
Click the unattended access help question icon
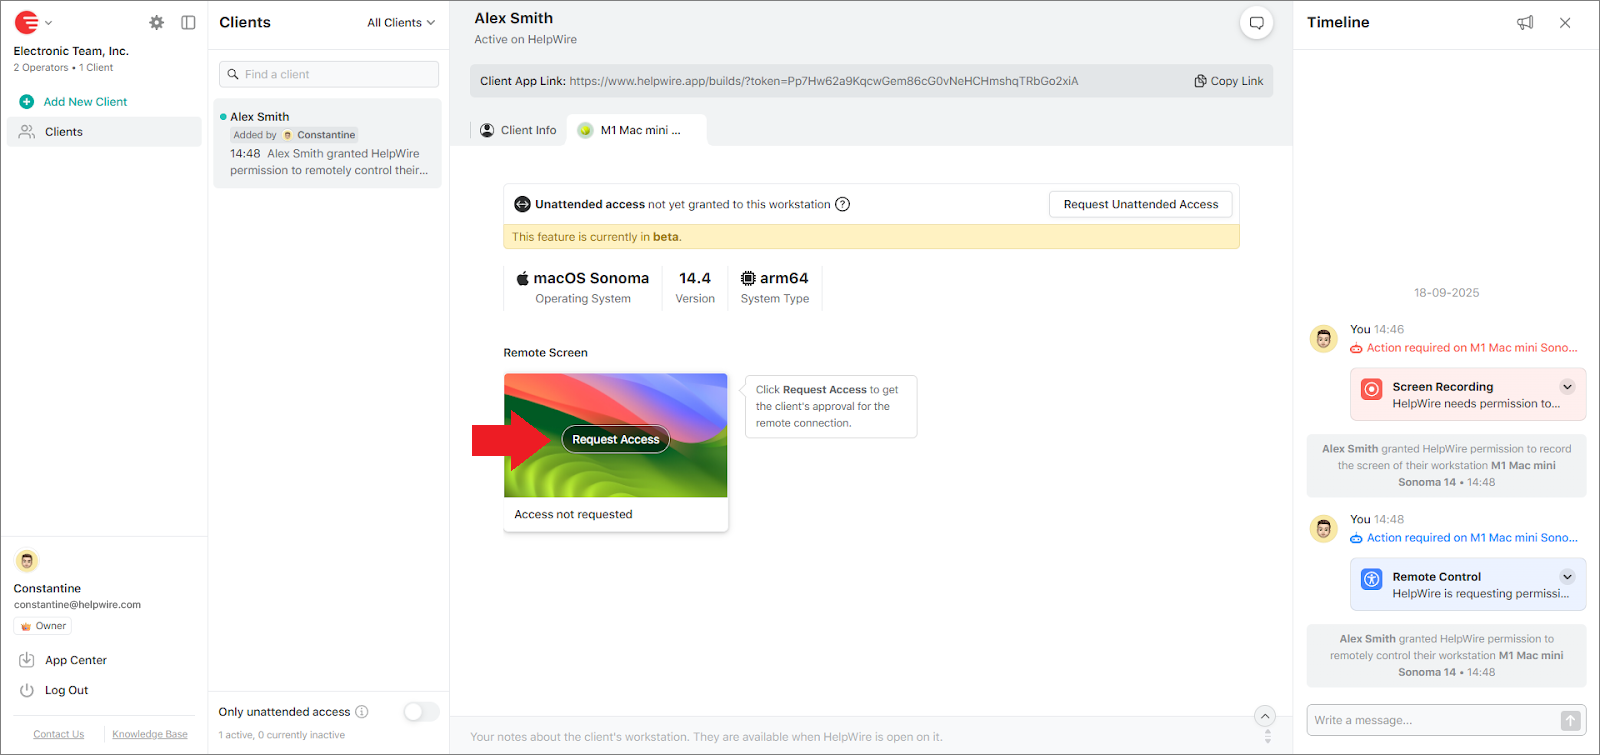pyautogui.click(x=843, y=204)
